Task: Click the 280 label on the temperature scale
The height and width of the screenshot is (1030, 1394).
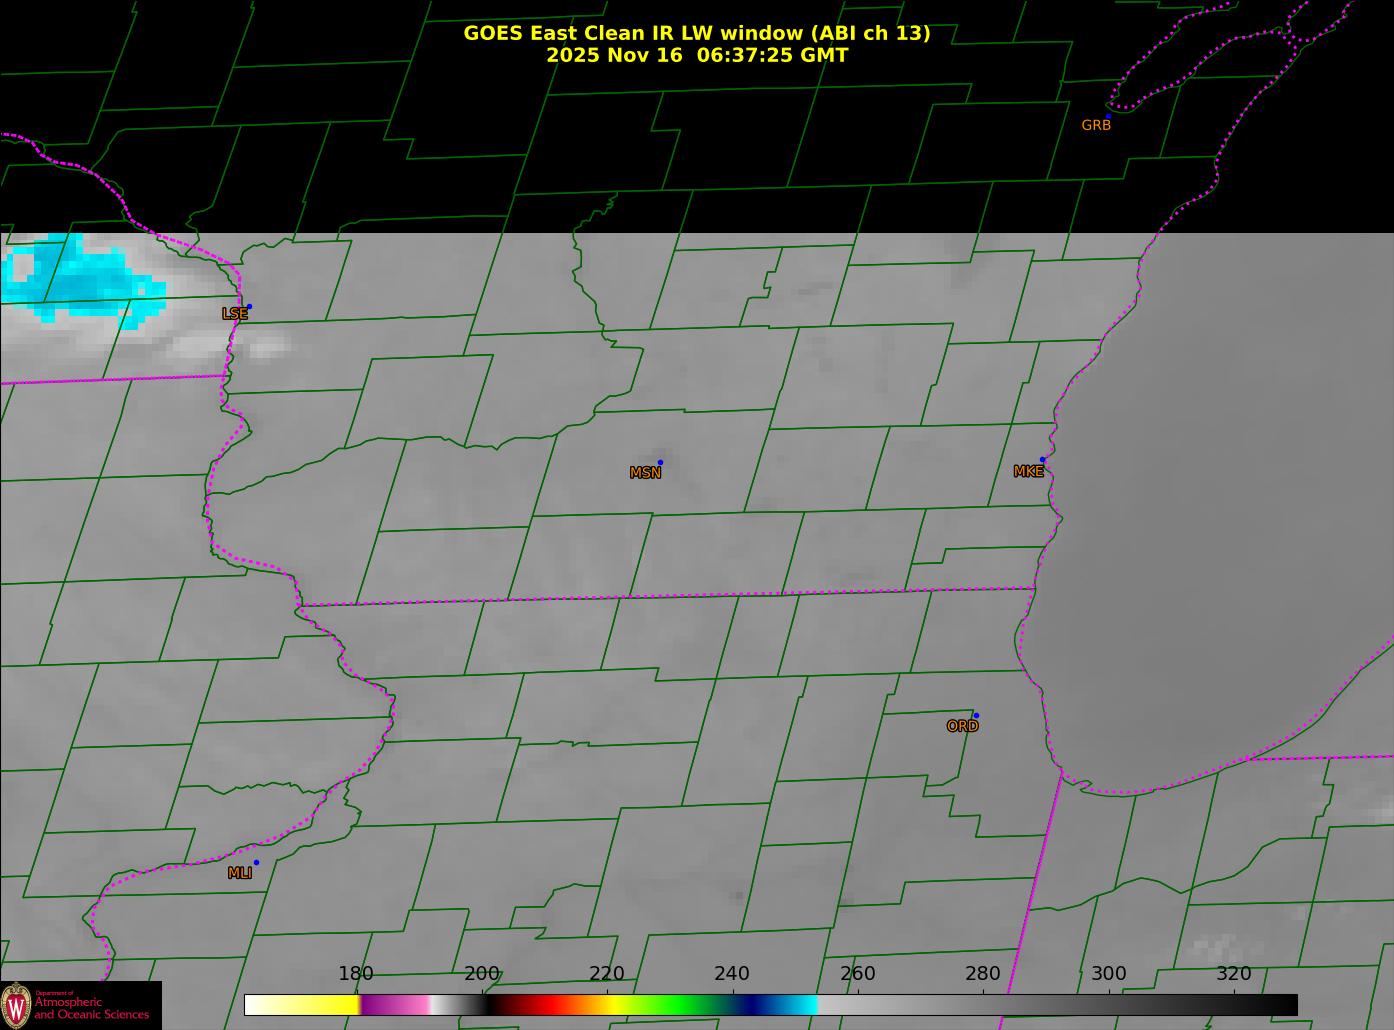Action: click(x=982, y=974)
